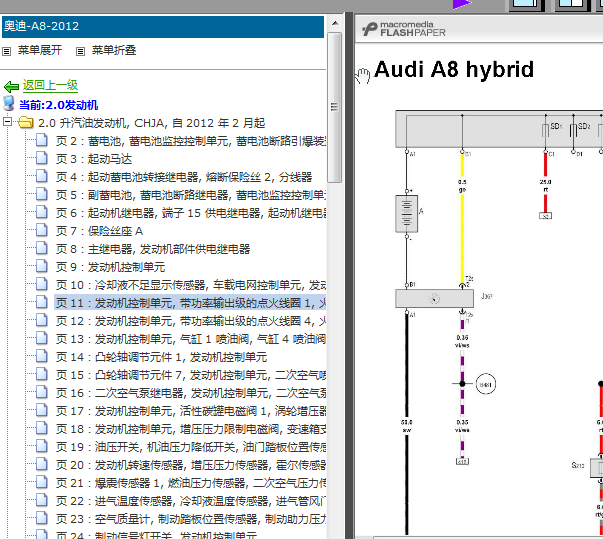
Task: Open 页 18 : 增压压力限制电磁阀 entry
Action: (x=191, y=429)
